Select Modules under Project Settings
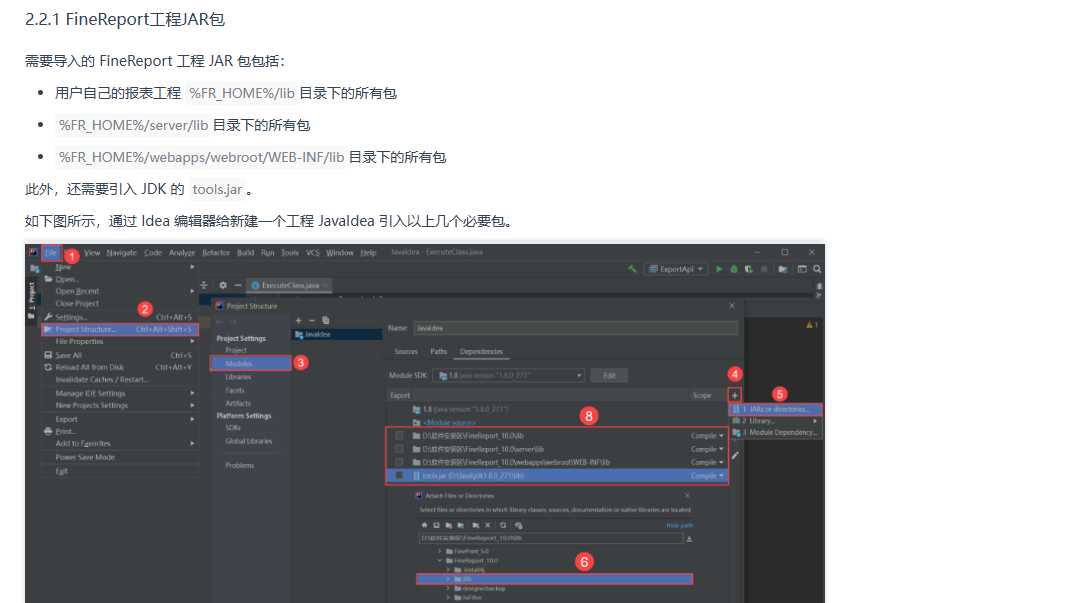Viewport: 1079px width, 603px height. (x=250, y=363)
